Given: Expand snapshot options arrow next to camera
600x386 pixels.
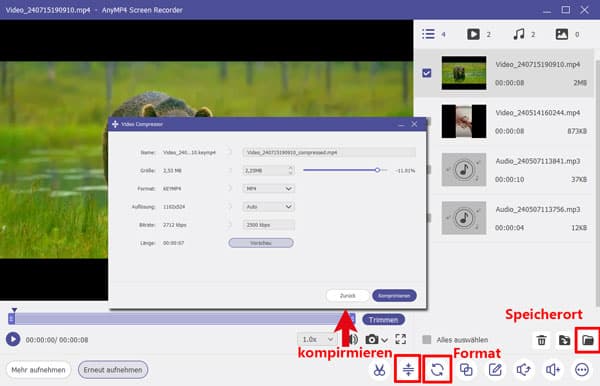Looking at the screenshot, I should [x=385, y=340].
